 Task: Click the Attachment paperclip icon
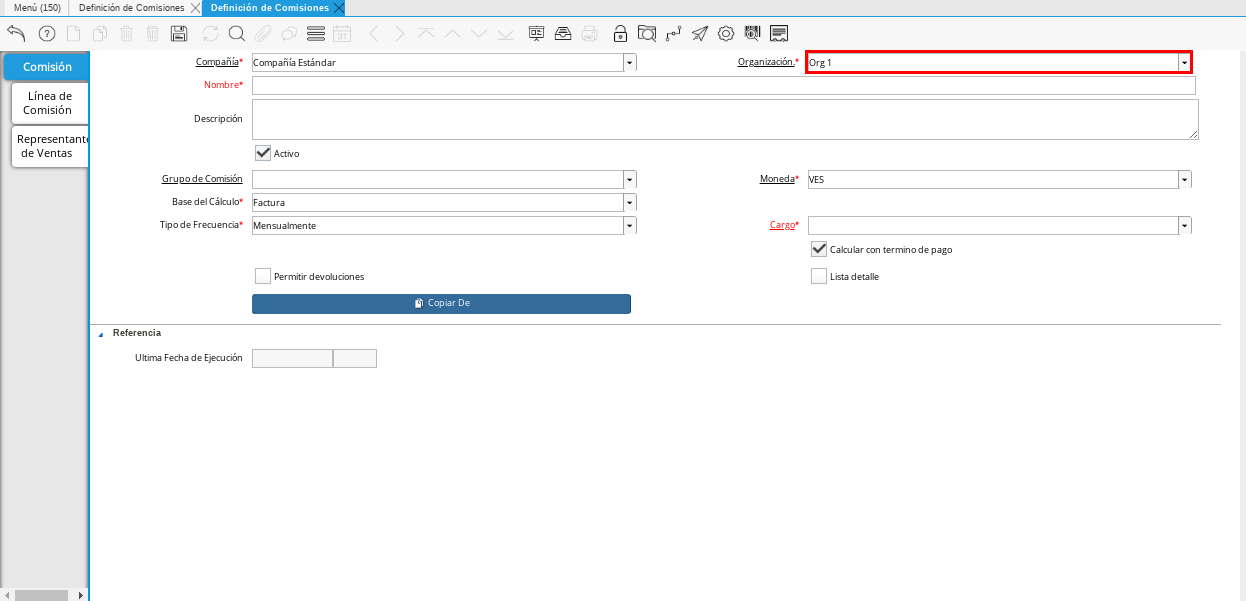(x=262, y=33)
